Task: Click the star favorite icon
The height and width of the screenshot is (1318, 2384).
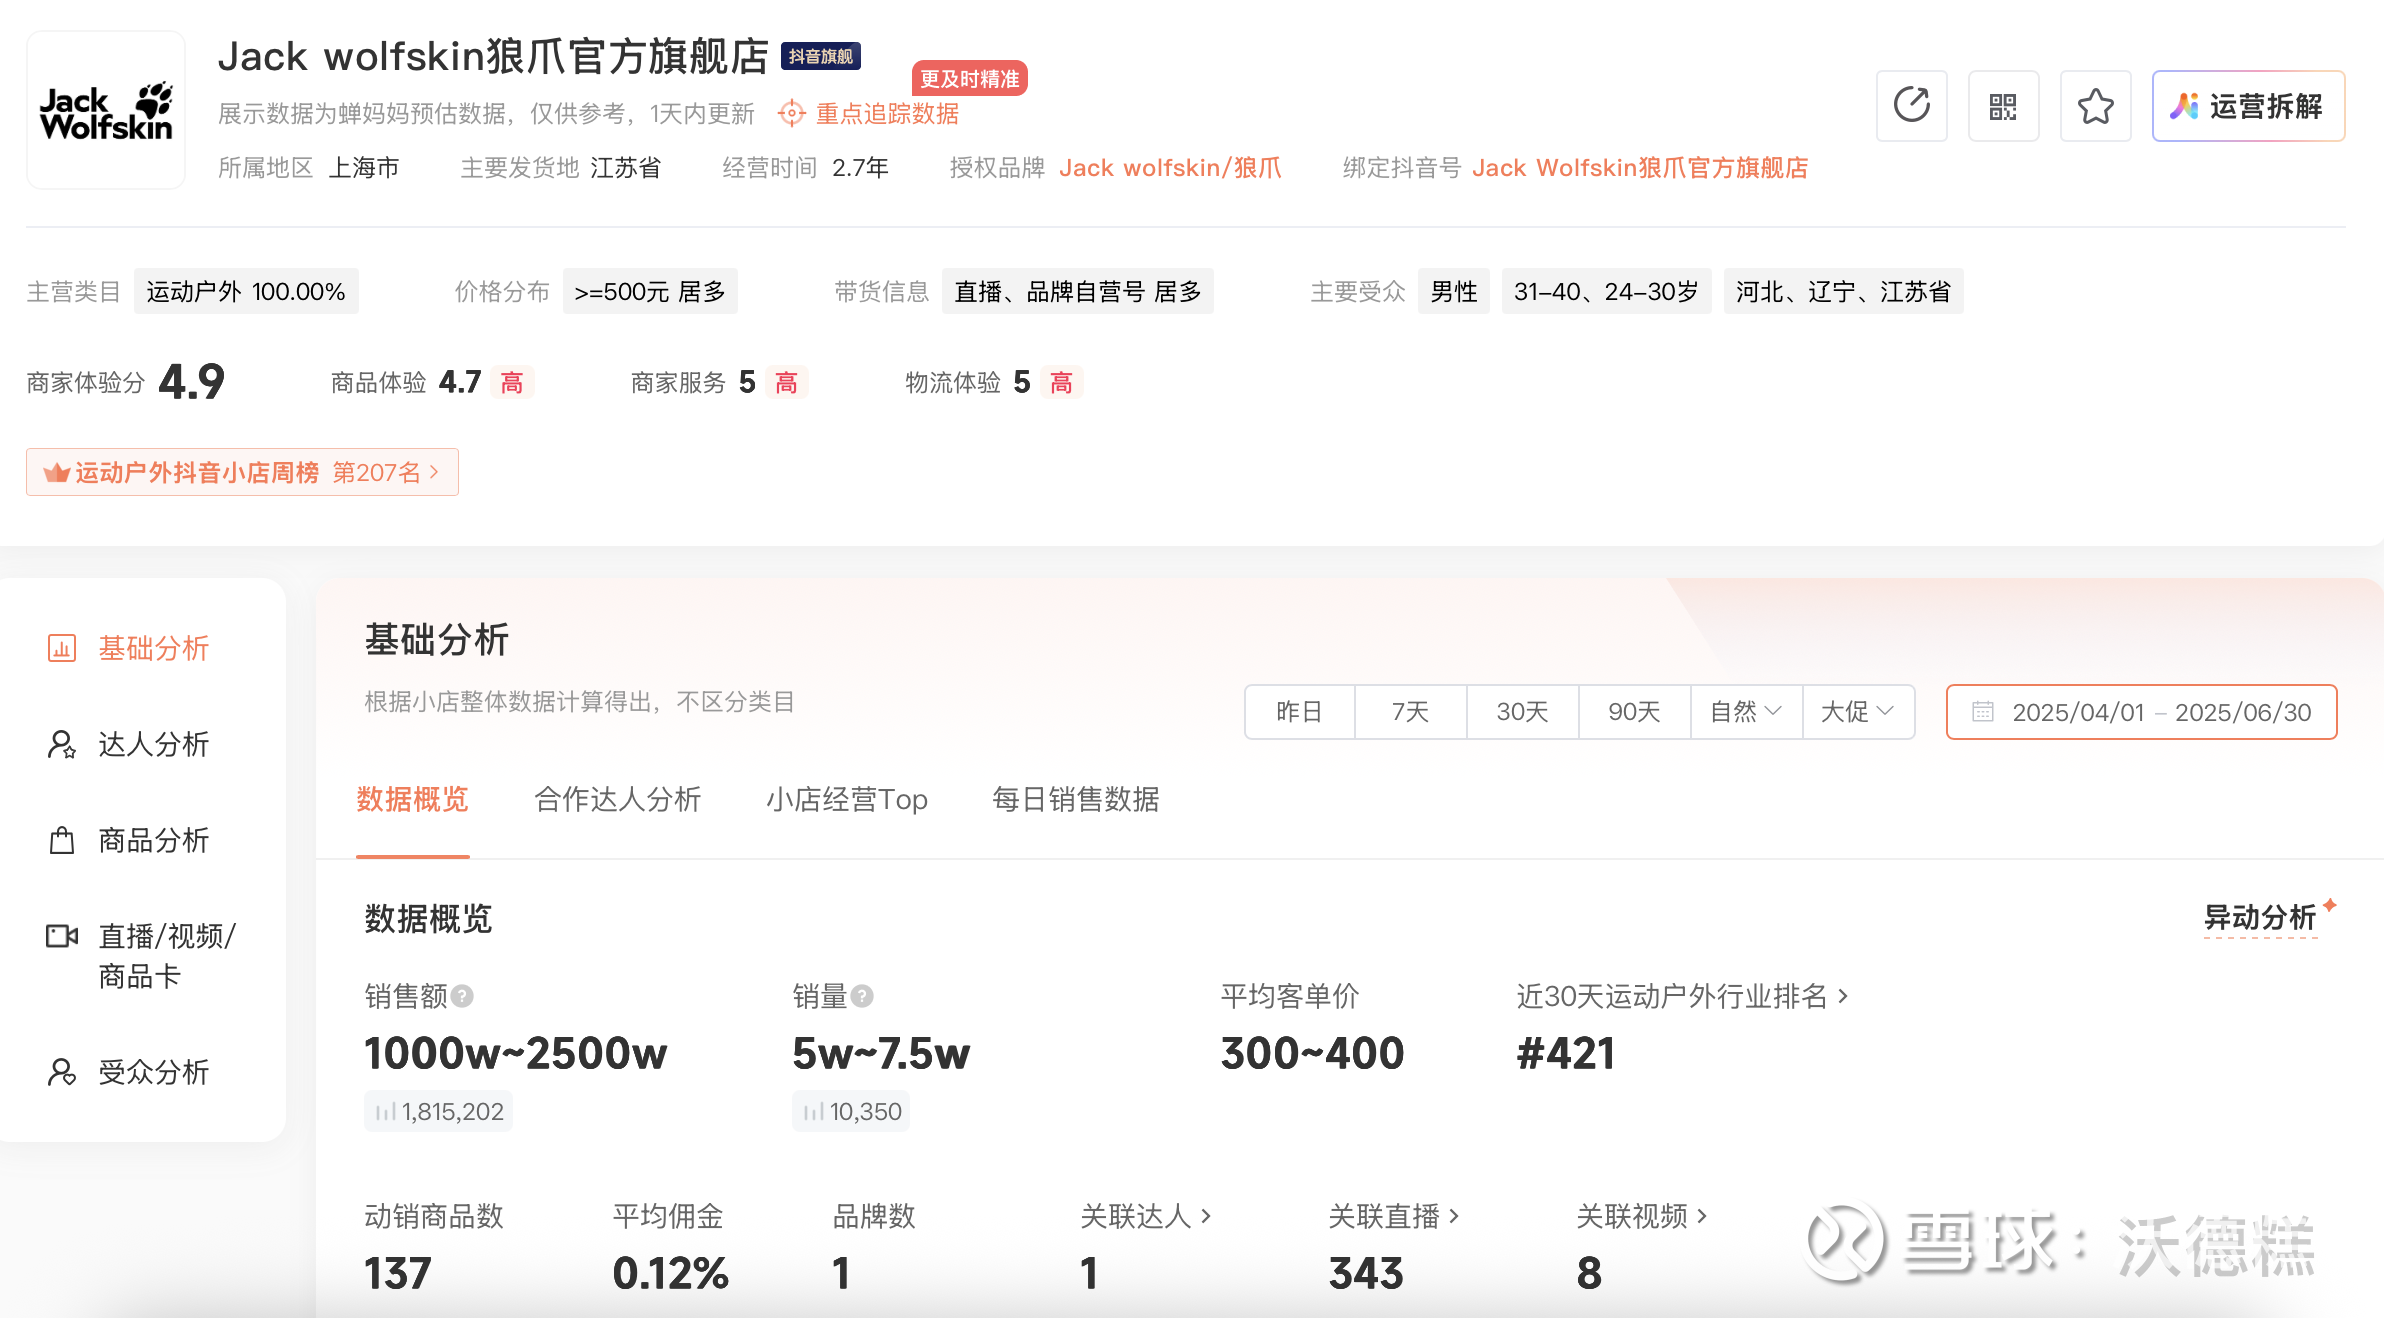Action: (x=2095, y=106)
